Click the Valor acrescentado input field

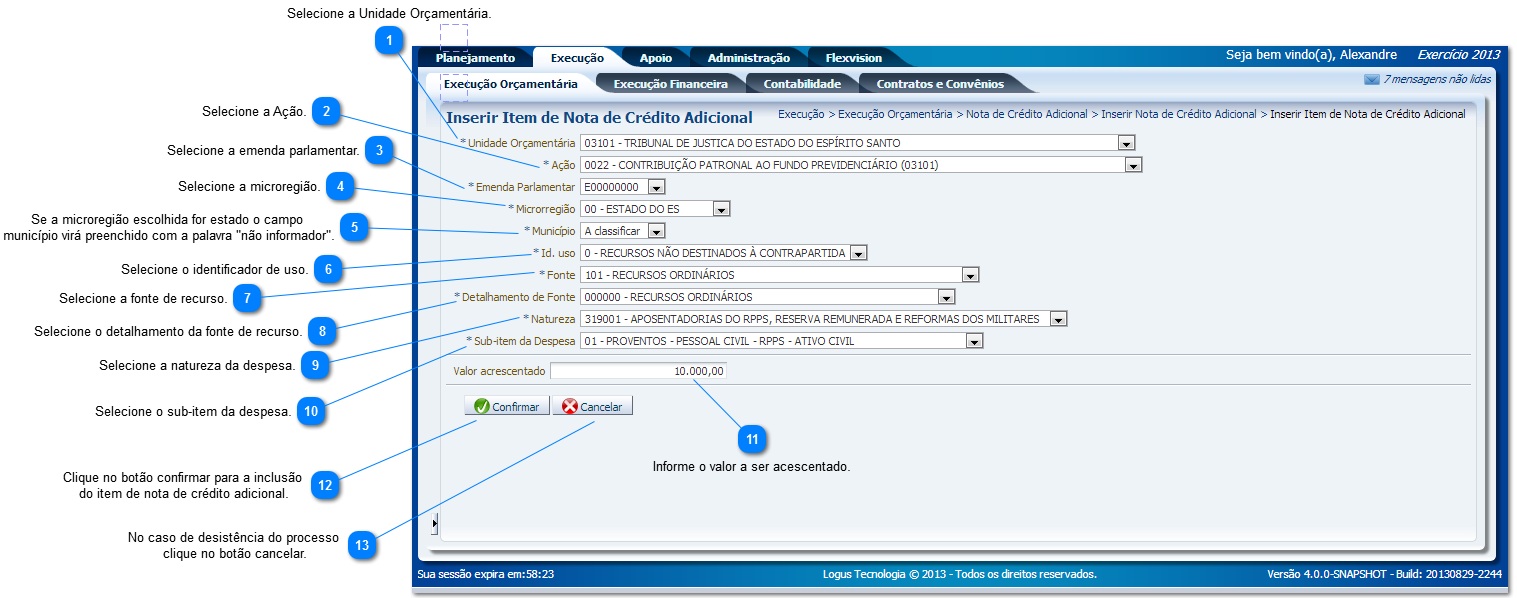click(x=638, y=371)
